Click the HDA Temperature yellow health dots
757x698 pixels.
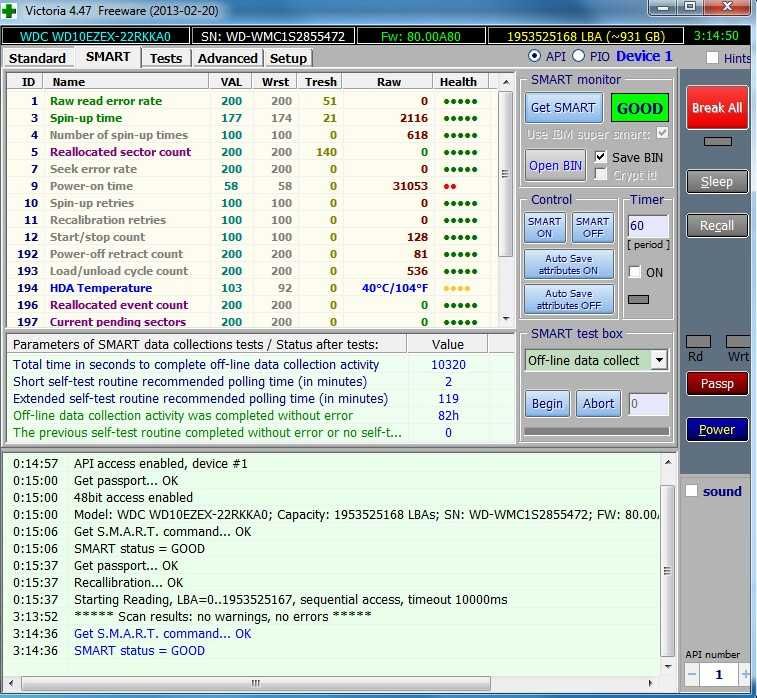click(457, 289)
